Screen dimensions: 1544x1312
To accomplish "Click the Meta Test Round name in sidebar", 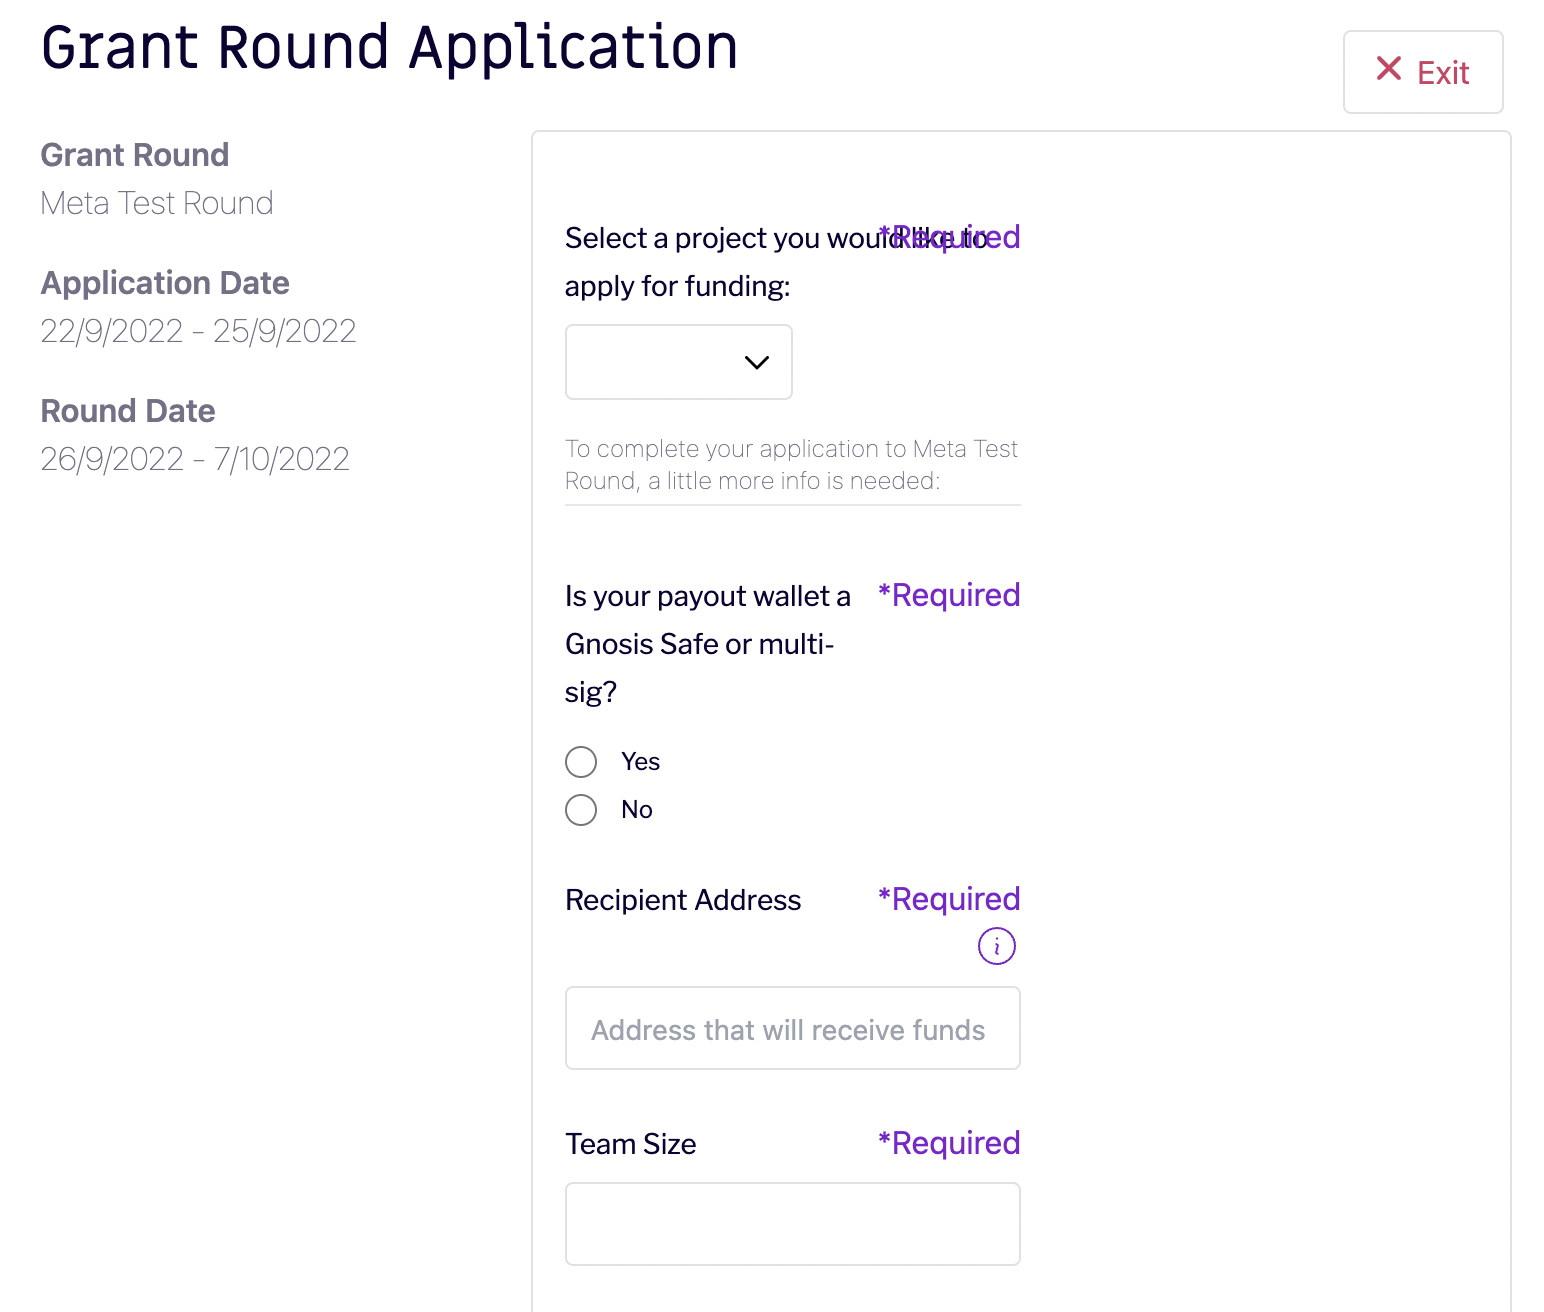I will (157, 203).
